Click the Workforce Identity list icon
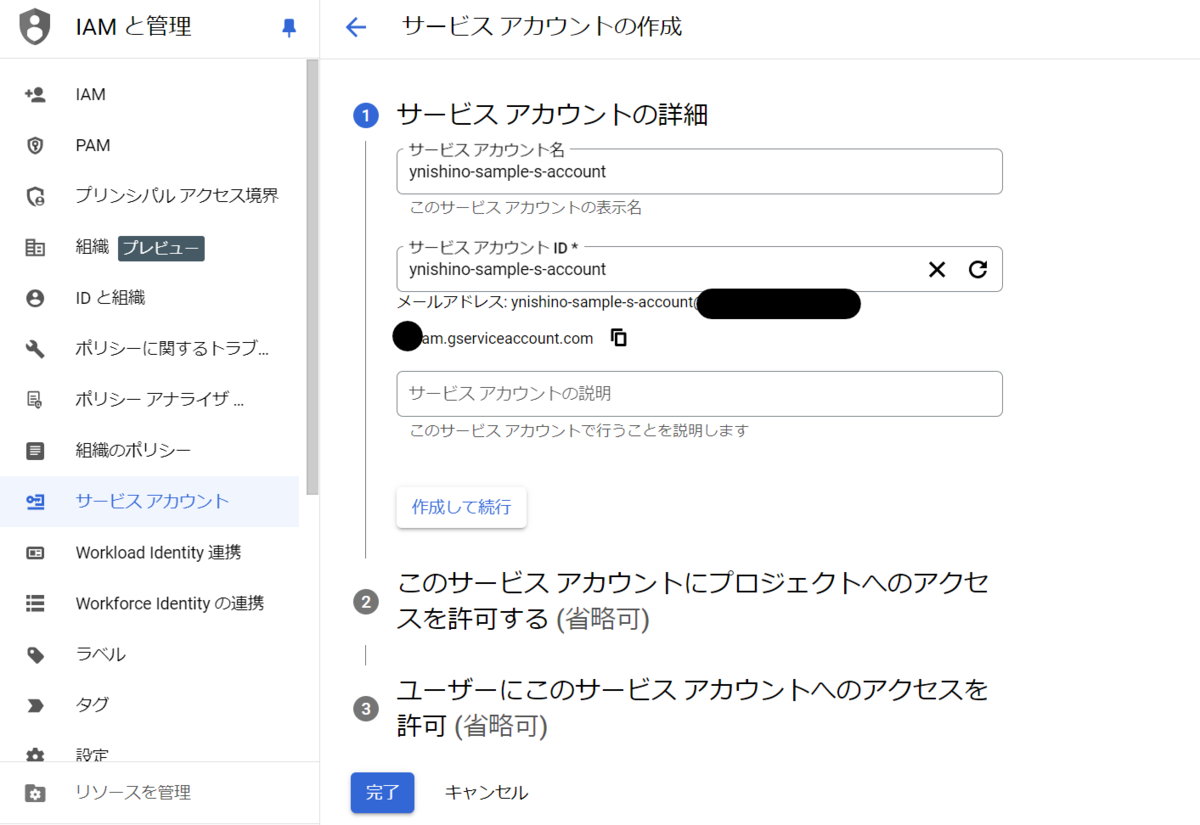Viewport: 1200px width, 825px height. pos(35,604)
